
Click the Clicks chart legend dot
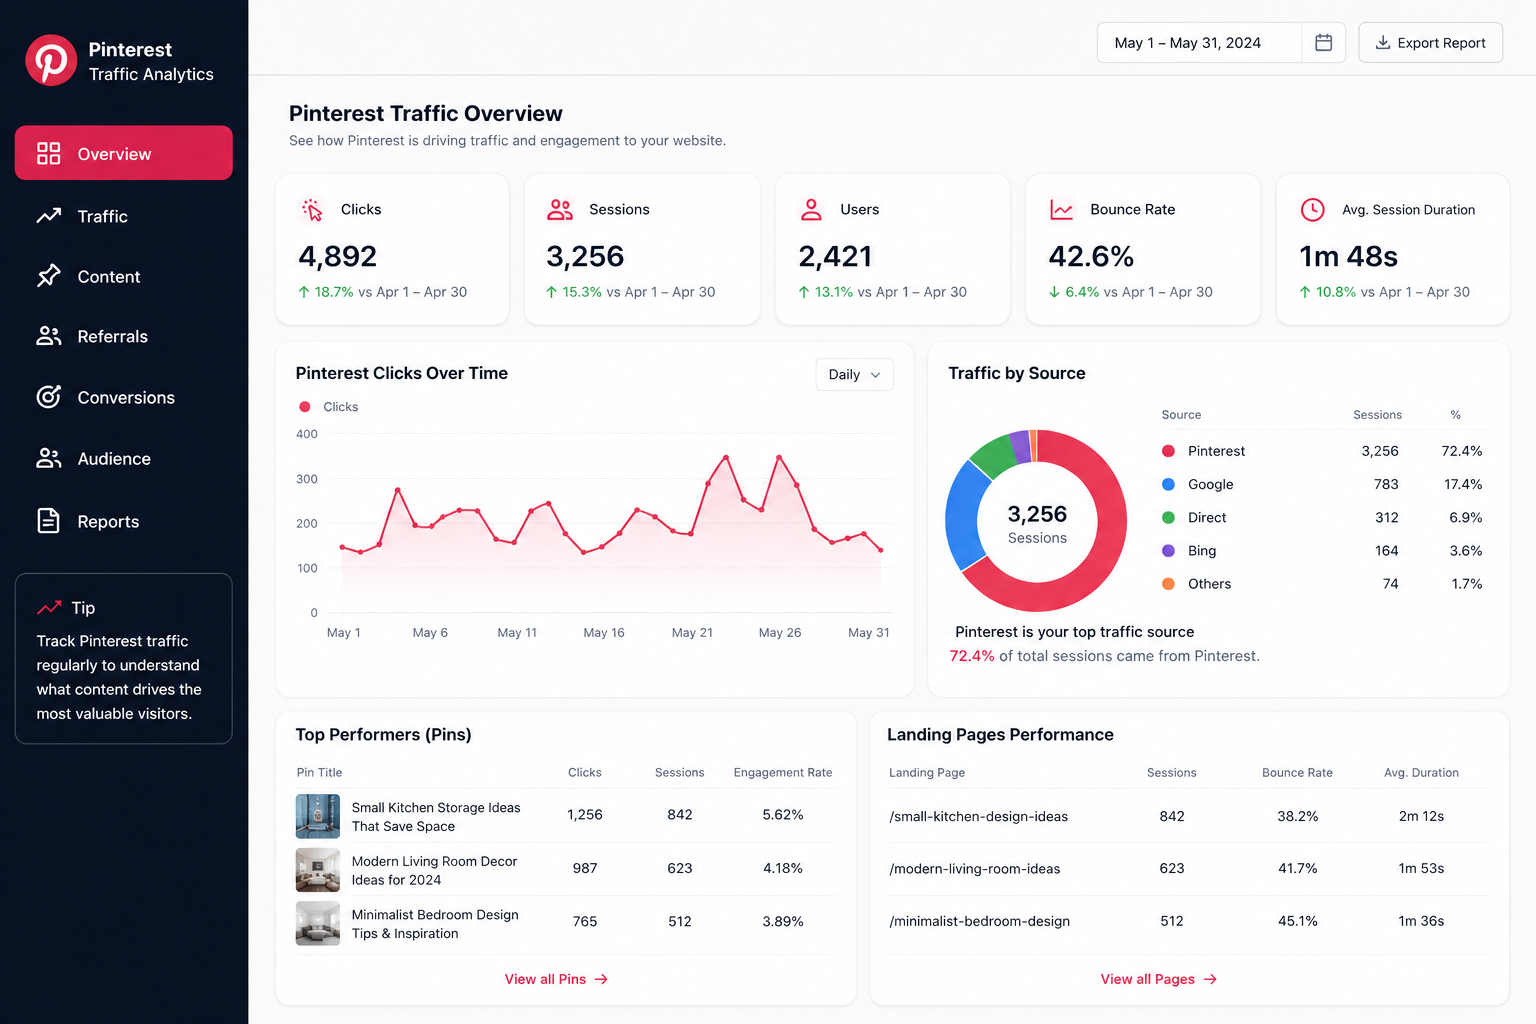(305, 407)
